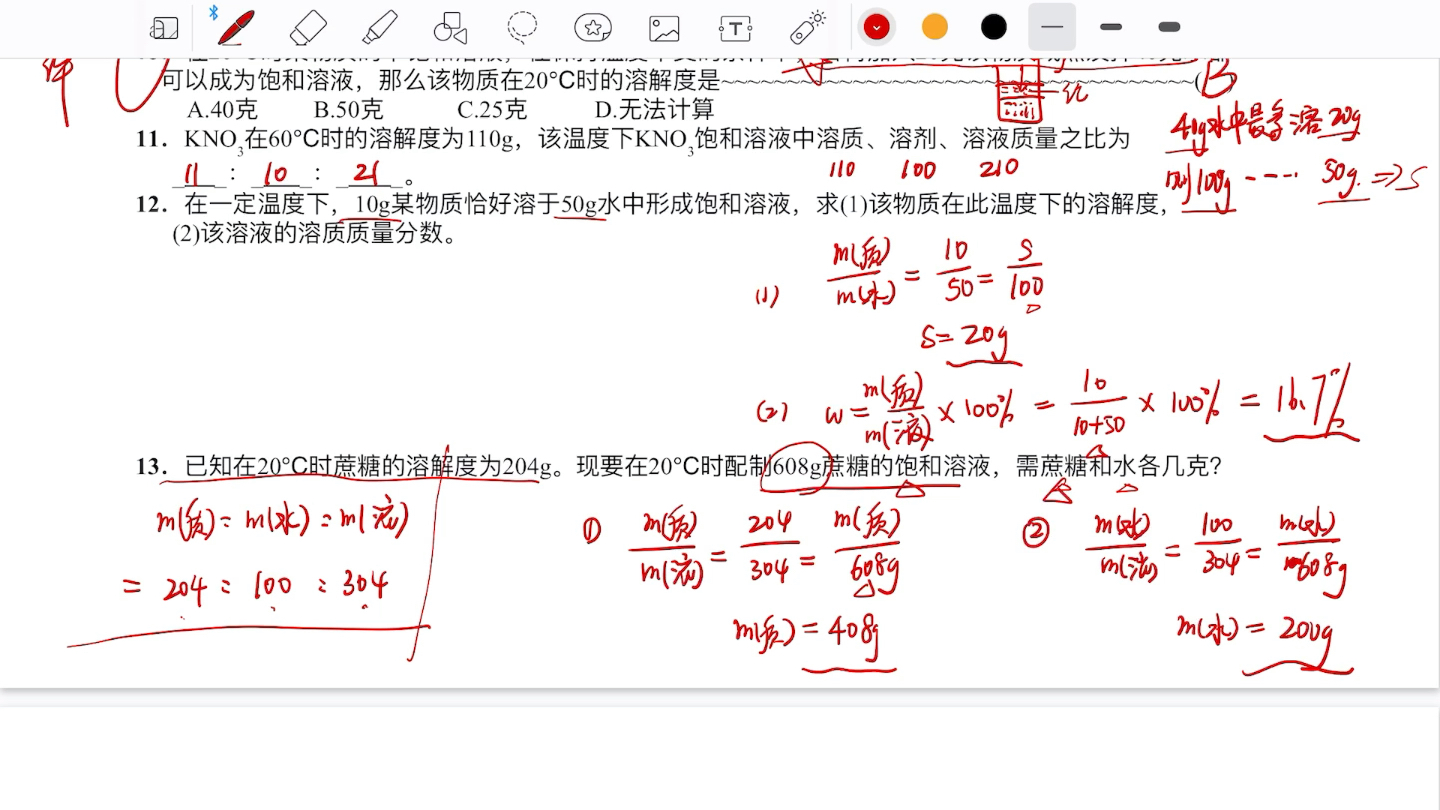Image resolution: width=1440 pixels, height=810 pixels.
Task: Click answer option B.50克
Action: click(x=348, y=109)
